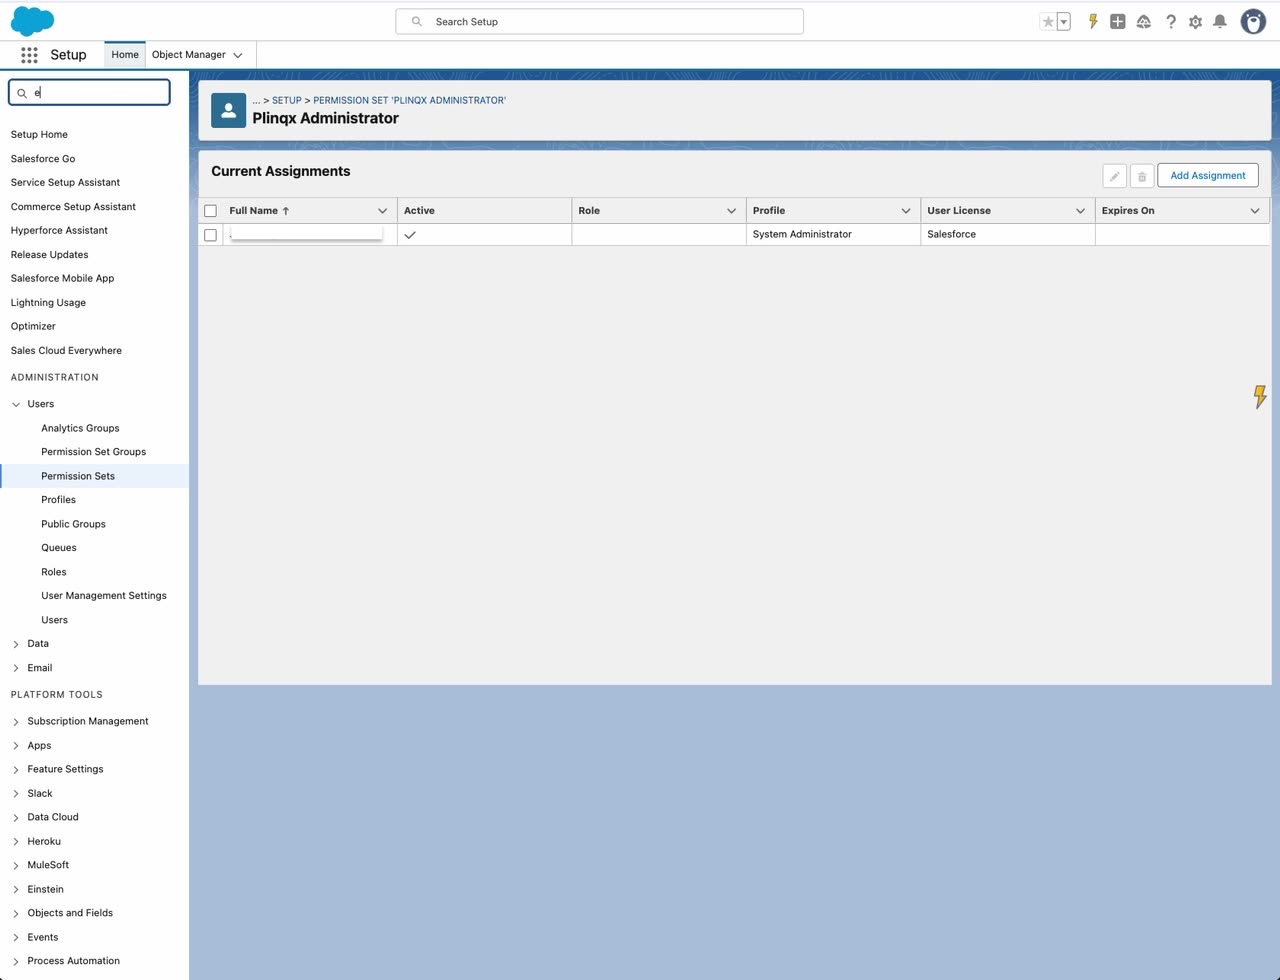Select all assignments header checkbox
Viewport: 1280px width, 980px height.
coord(210,211)
